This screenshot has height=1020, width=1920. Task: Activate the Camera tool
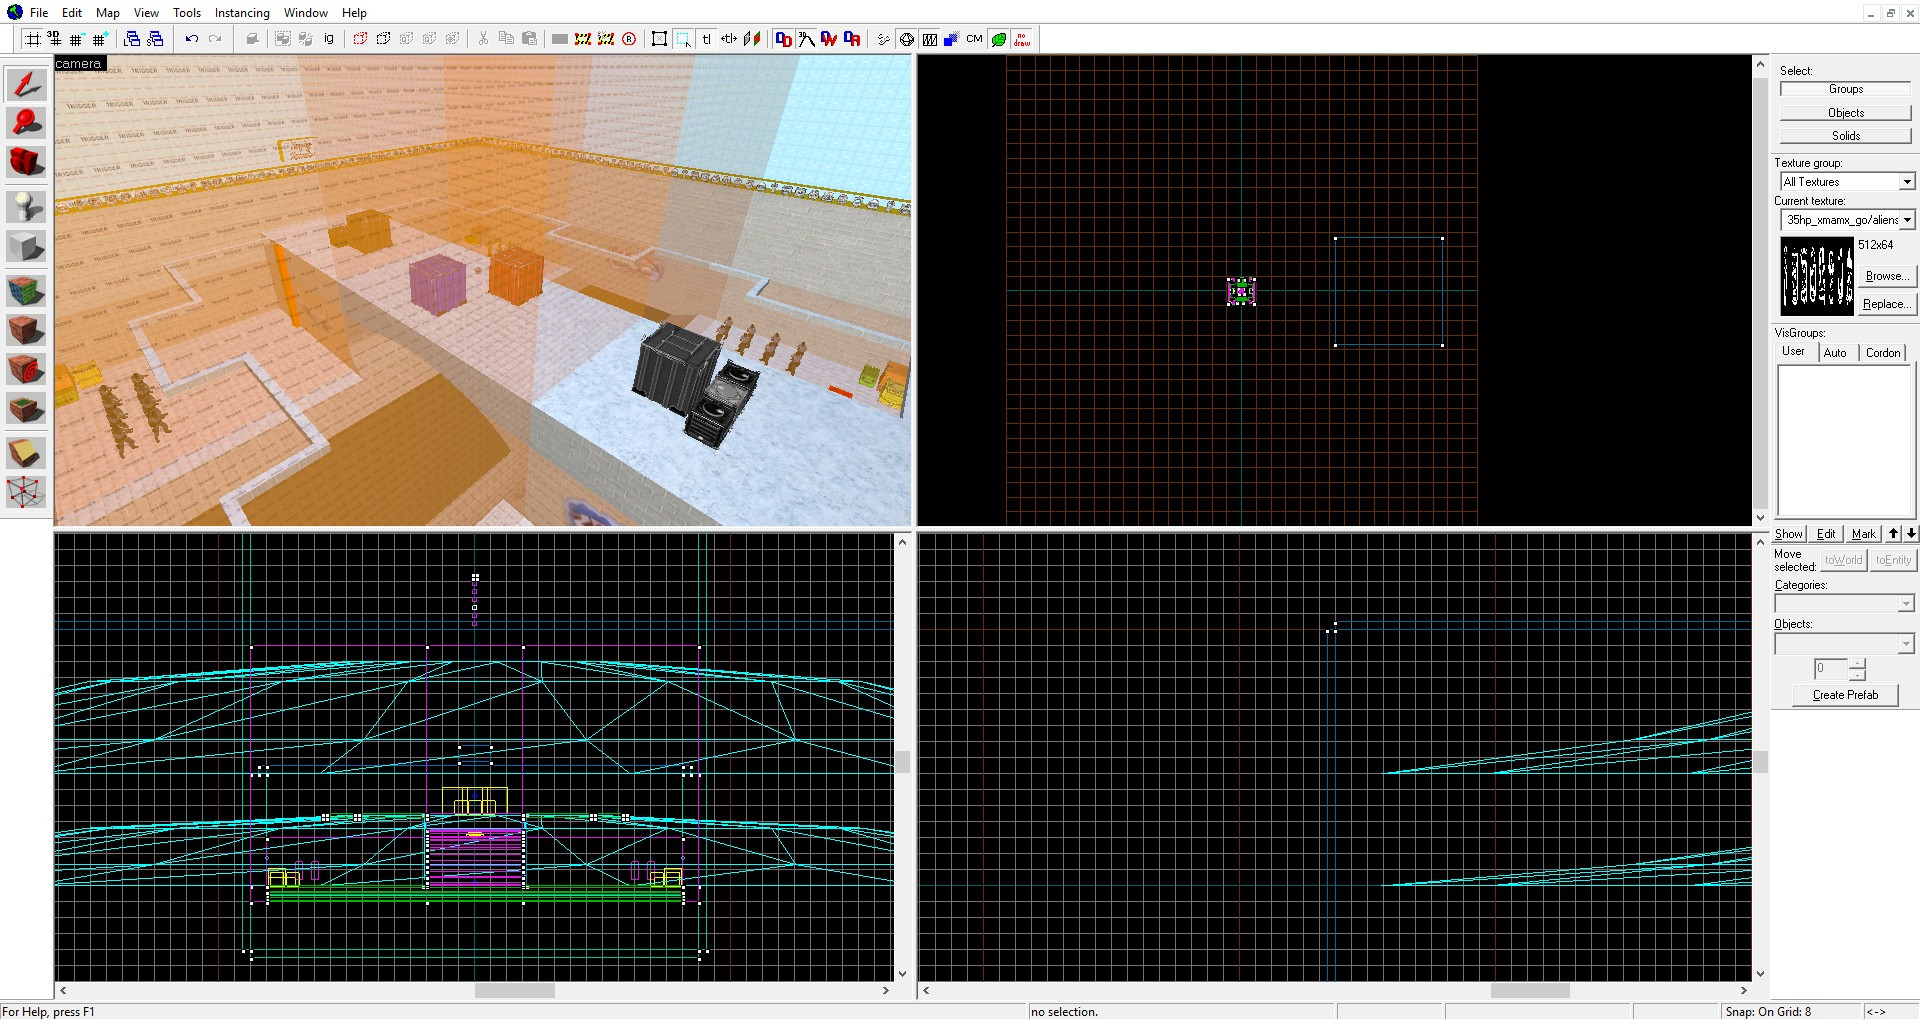26,162
